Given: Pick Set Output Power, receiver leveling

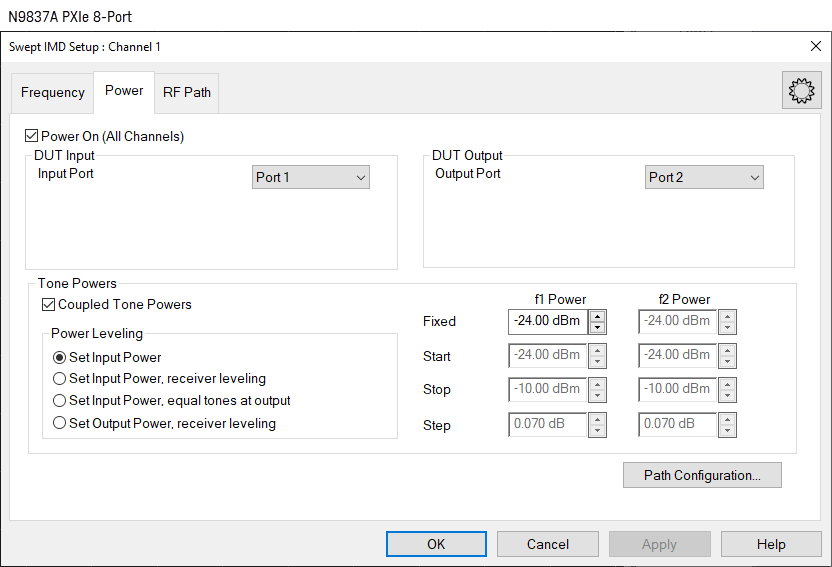Looking at the screenshot, I should tap(60, 423).
